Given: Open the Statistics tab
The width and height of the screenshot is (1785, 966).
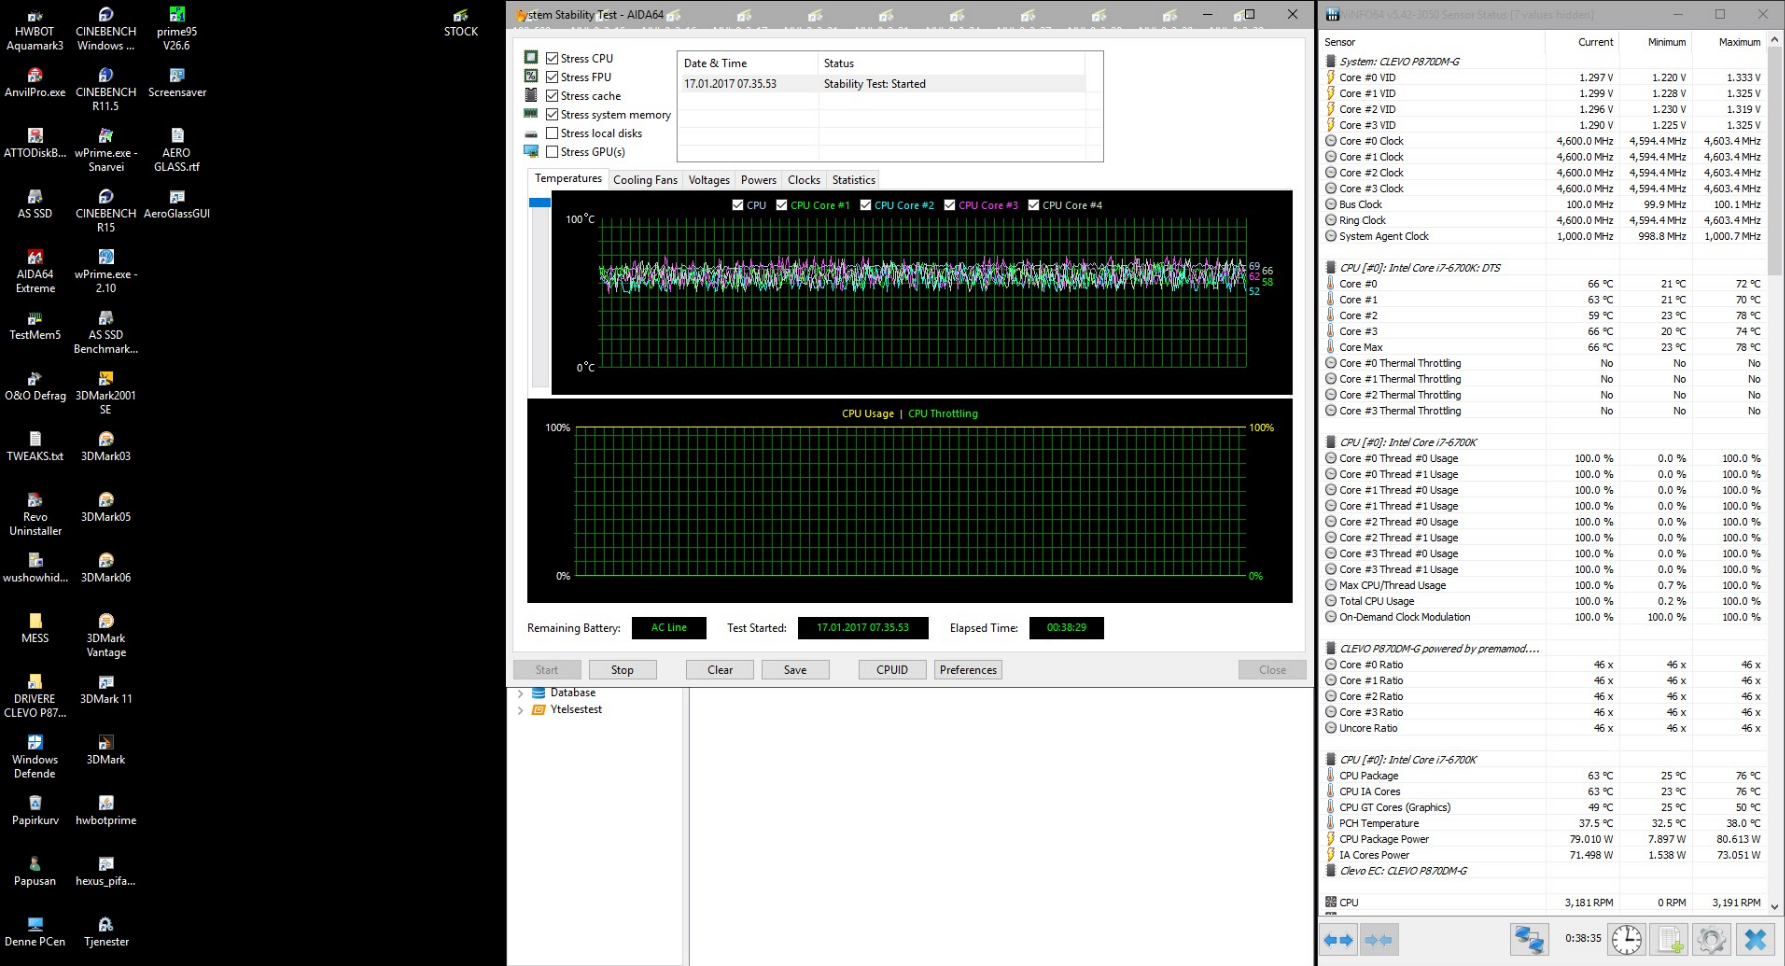Looking at the screenshot, I should [853, 180].
